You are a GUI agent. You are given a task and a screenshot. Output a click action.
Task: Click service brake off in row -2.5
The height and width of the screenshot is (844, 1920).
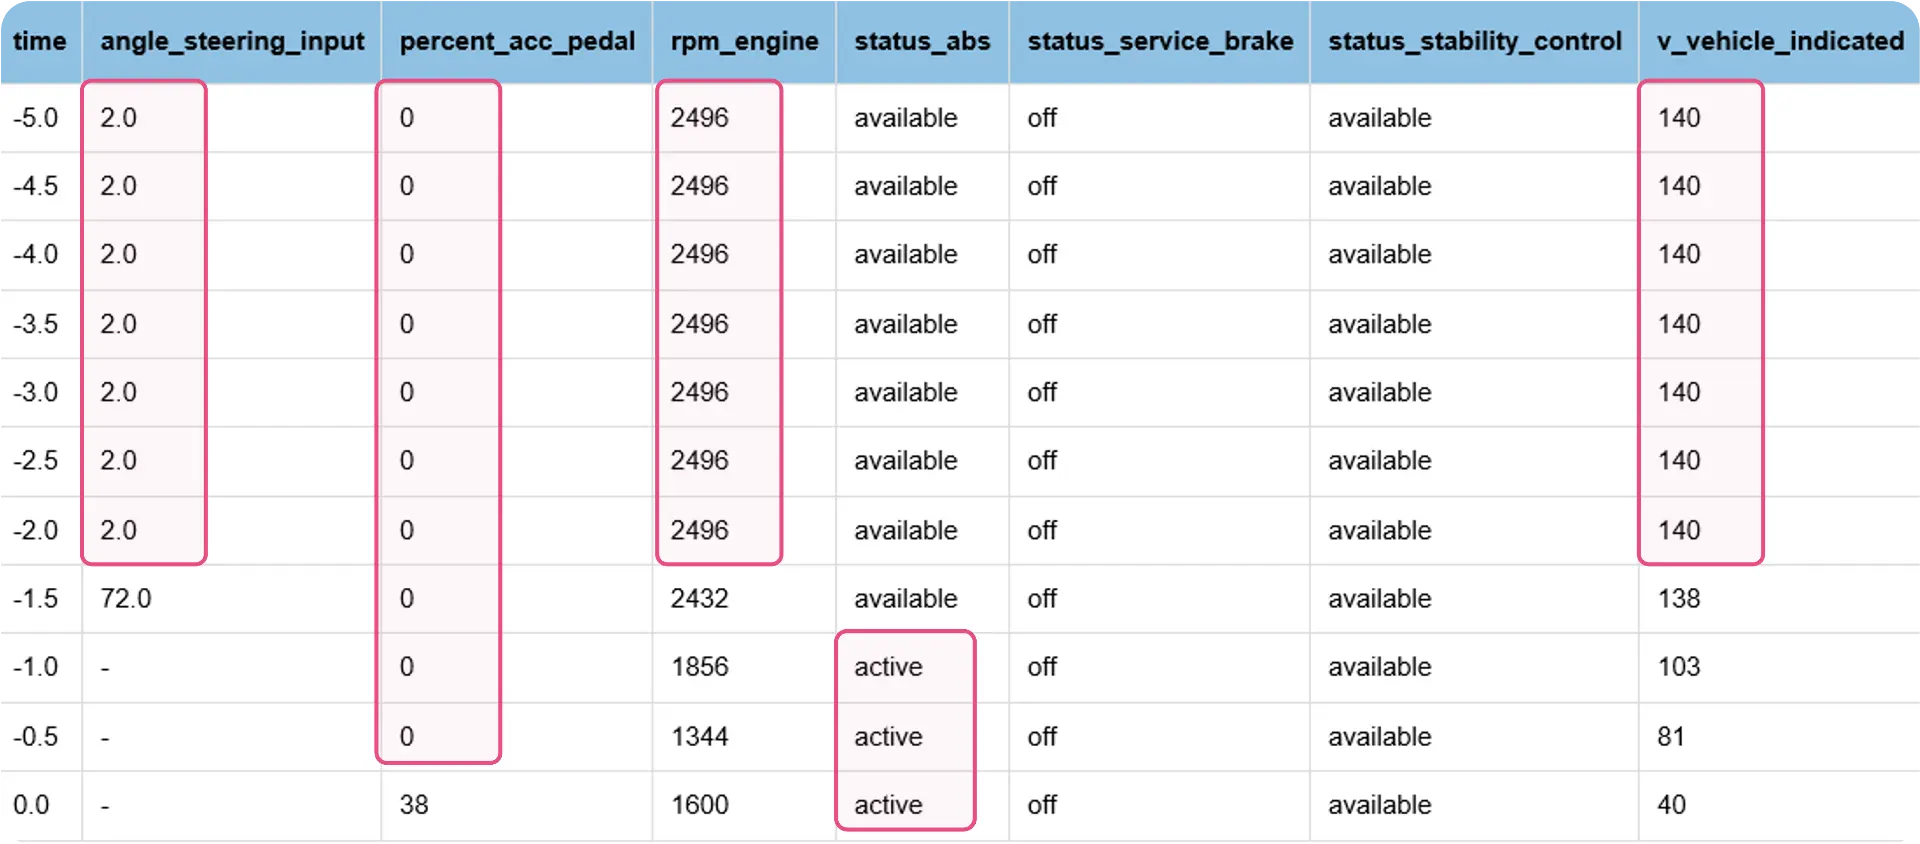tap(1042, 460)
